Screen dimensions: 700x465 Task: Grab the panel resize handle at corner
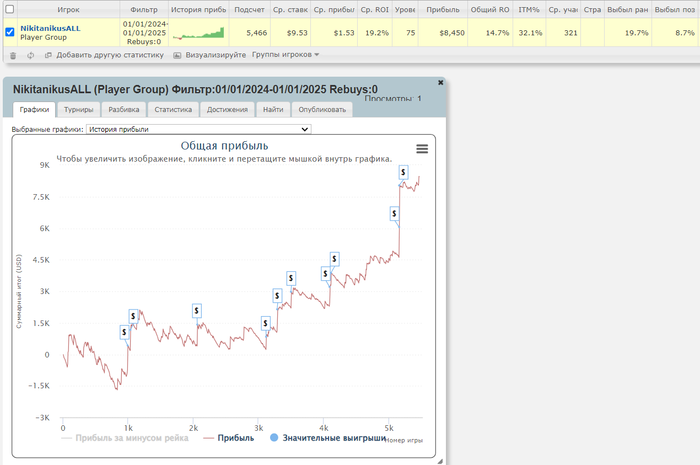[440, 461]
